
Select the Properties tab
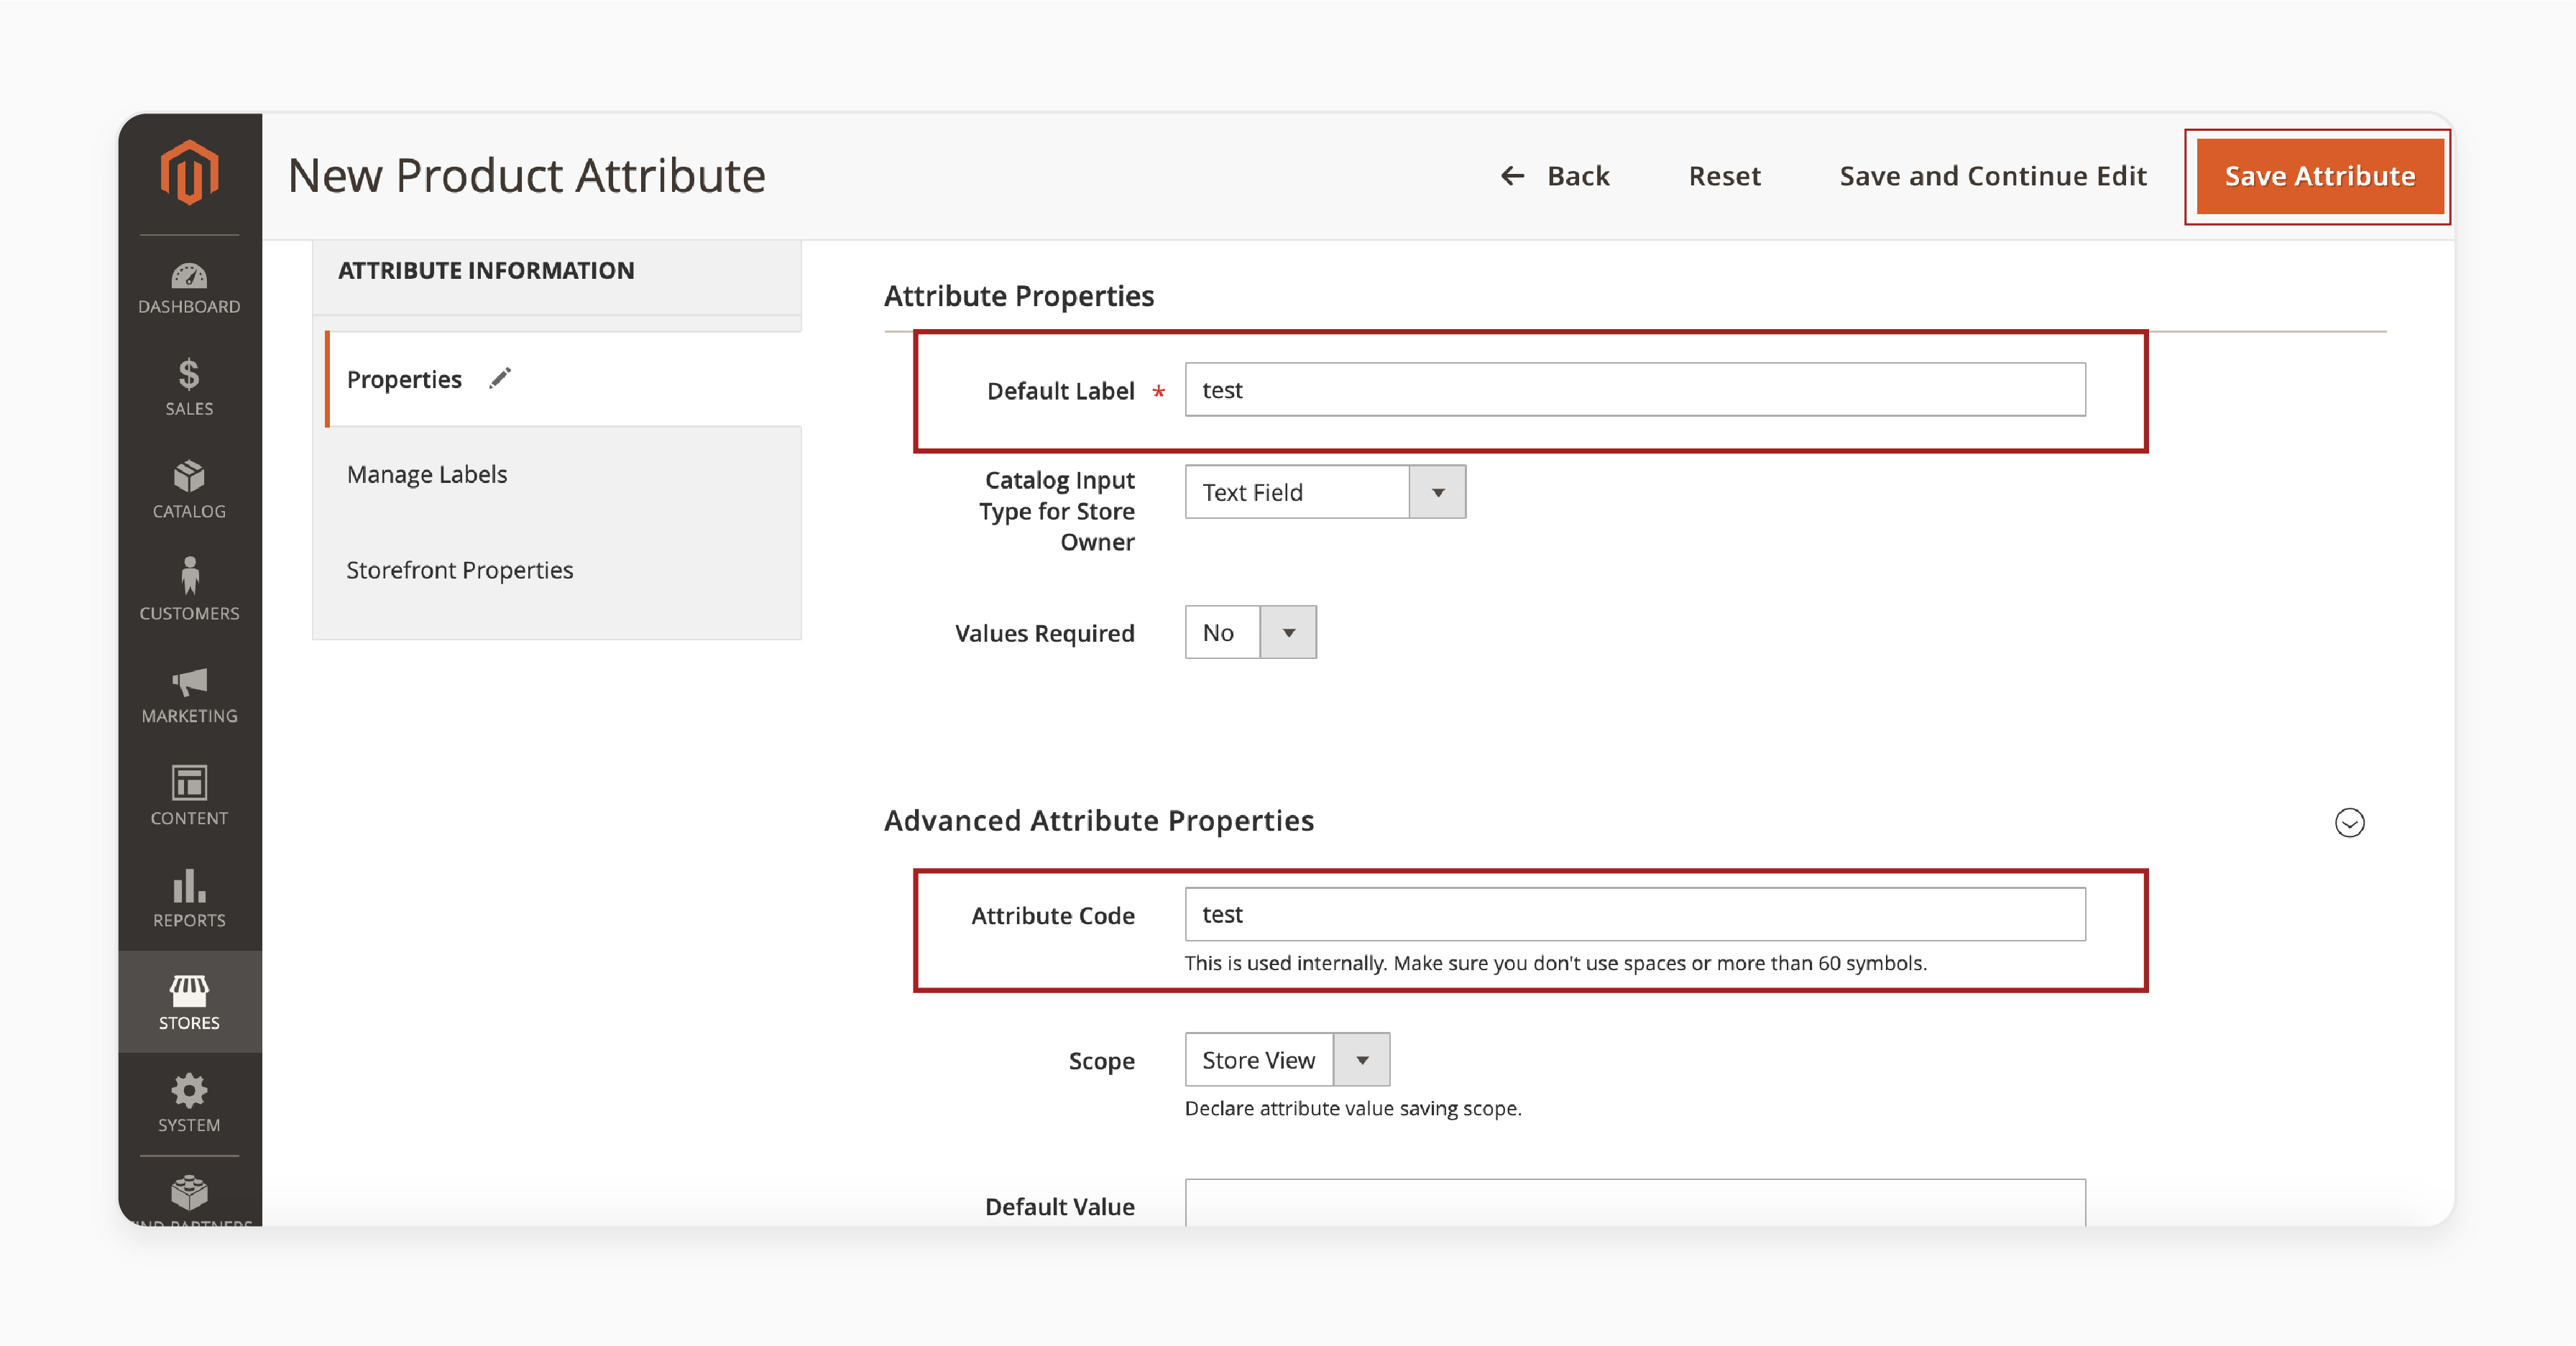click(x=404, y=378)
